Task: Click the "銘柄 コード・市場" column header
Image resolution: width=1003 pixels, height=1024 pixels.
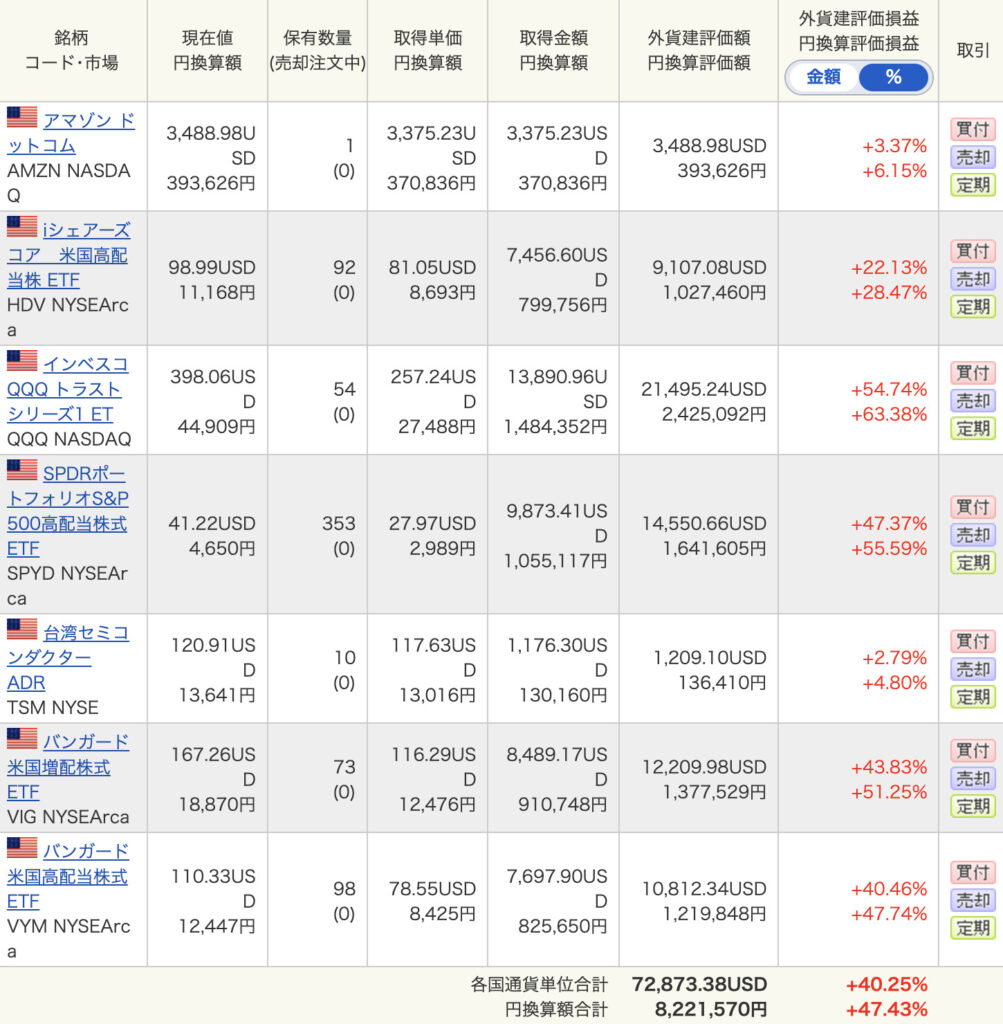Action: point(71,50)
